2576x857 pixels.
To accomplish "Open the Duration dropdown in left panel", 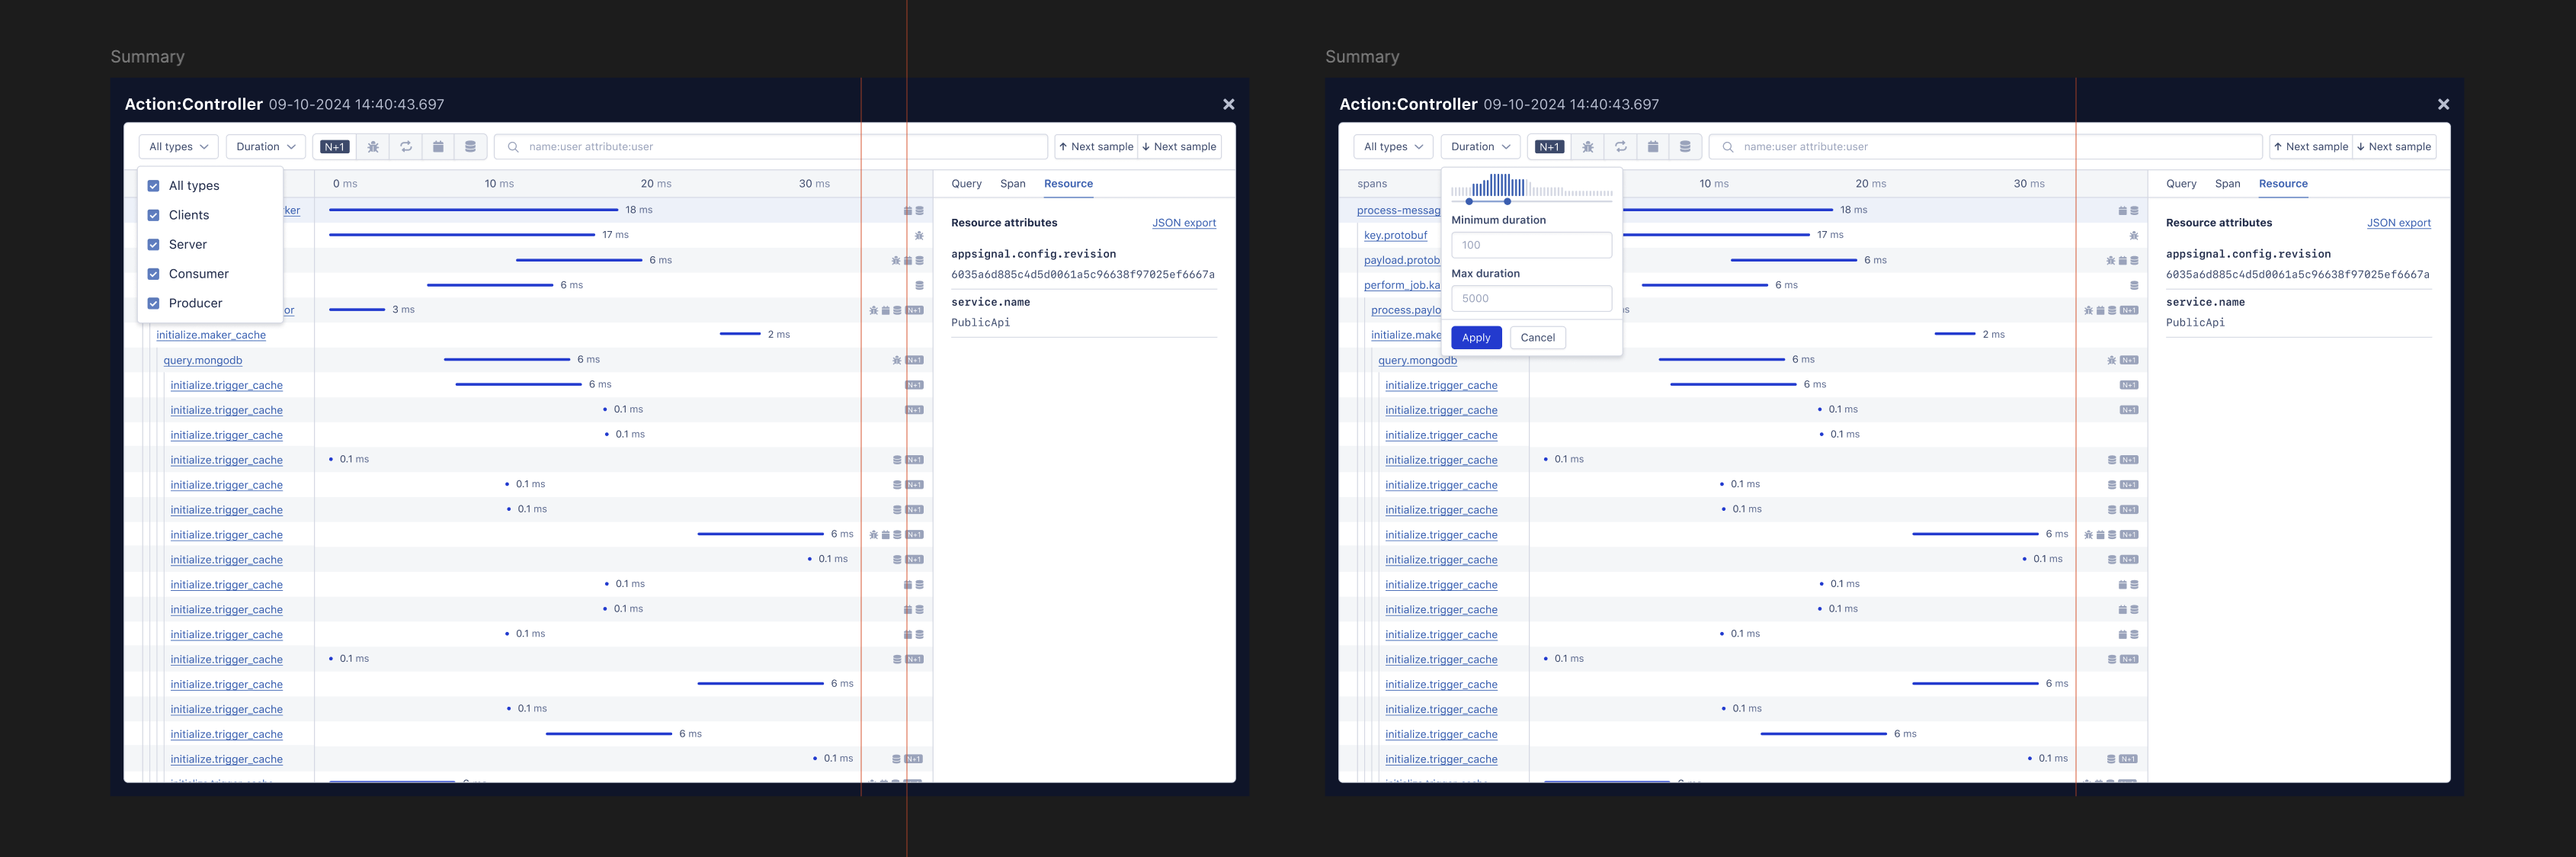I will (266, 147).
